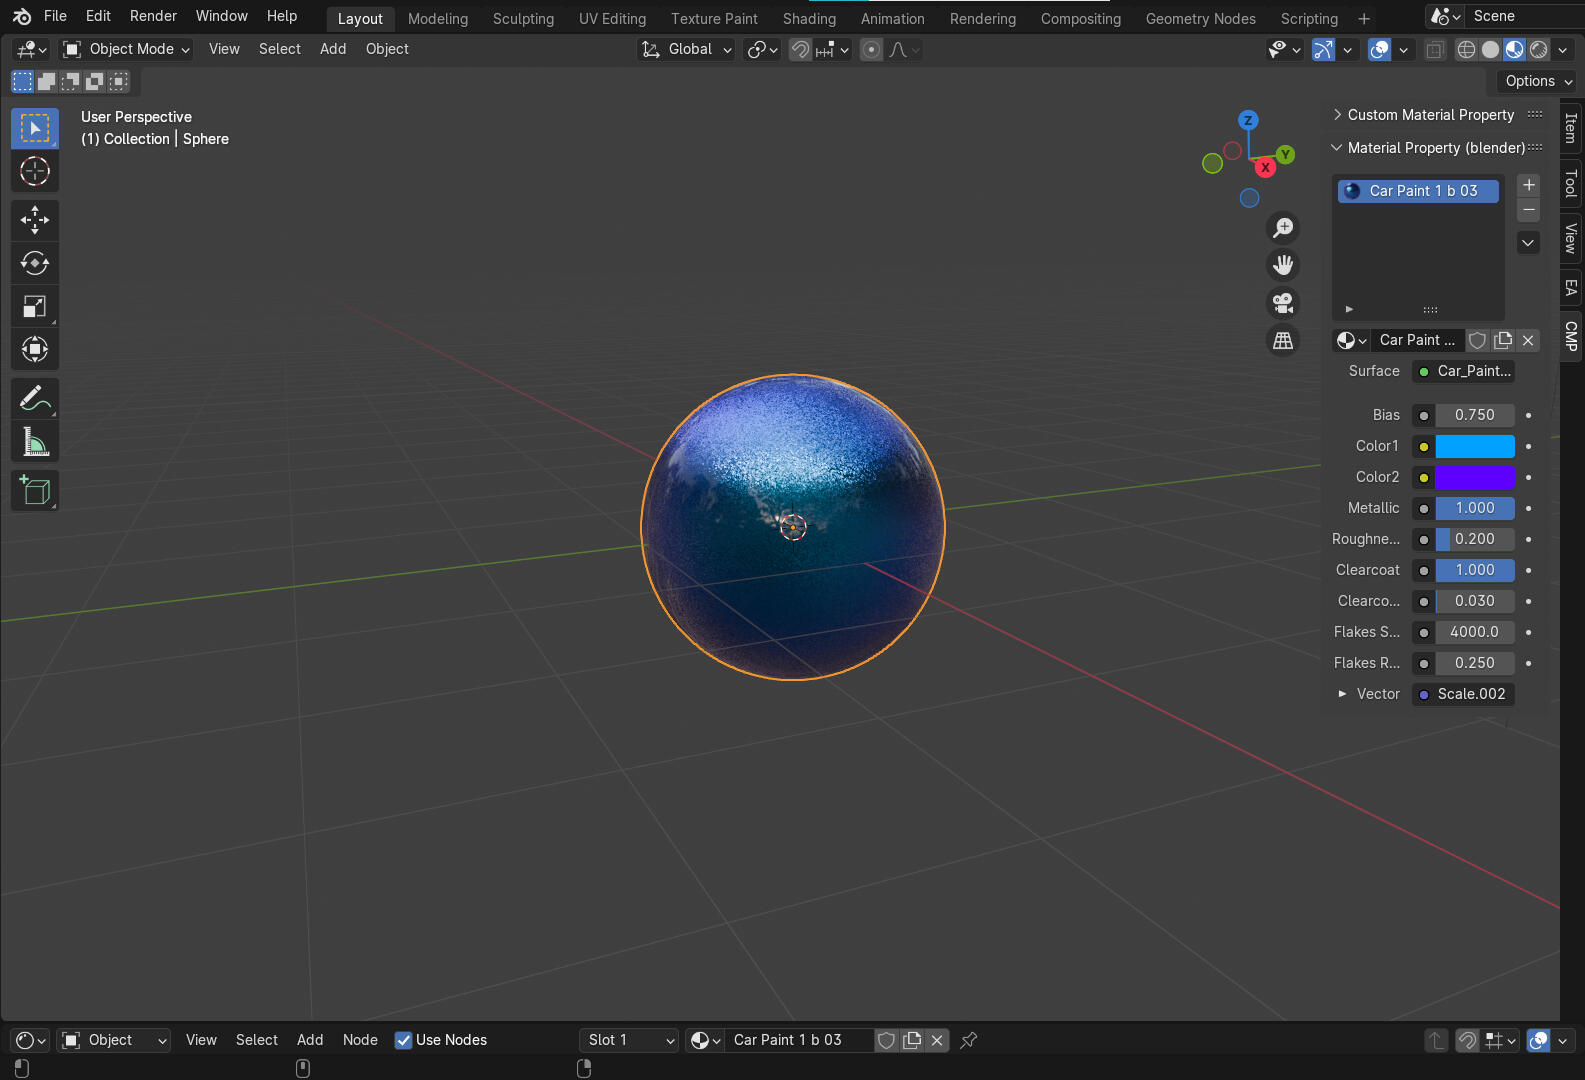Activate the Rotate tool
The image size is (1585, 1080).
point(35,263)
